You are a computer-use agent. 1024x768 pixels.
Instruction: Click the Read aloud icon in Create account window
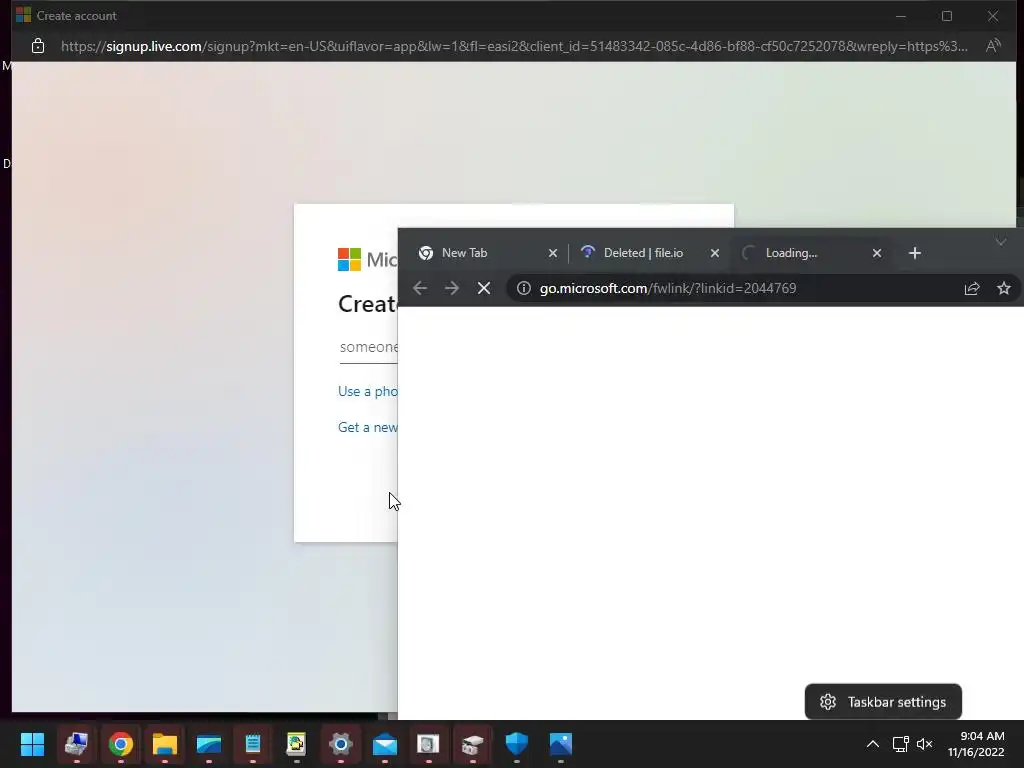click(x=993, y=46)
